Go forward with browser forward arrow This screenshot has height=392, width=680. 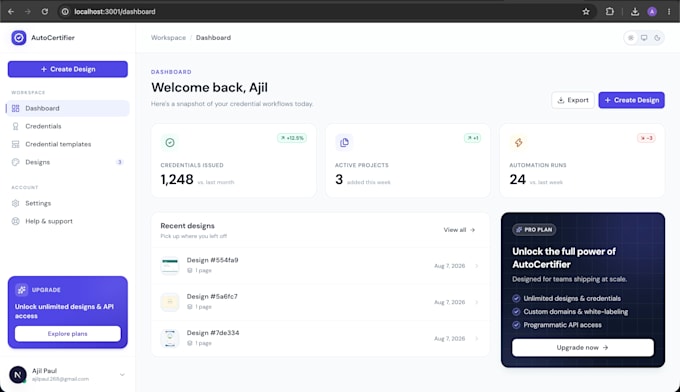click(x=28, y=12)
